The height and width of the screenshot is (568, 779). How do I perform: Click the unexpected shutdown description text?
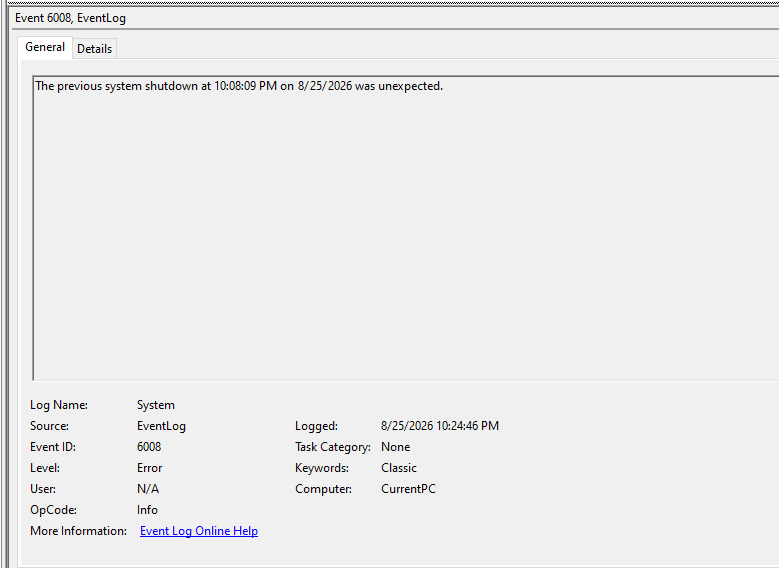point(239,86)
